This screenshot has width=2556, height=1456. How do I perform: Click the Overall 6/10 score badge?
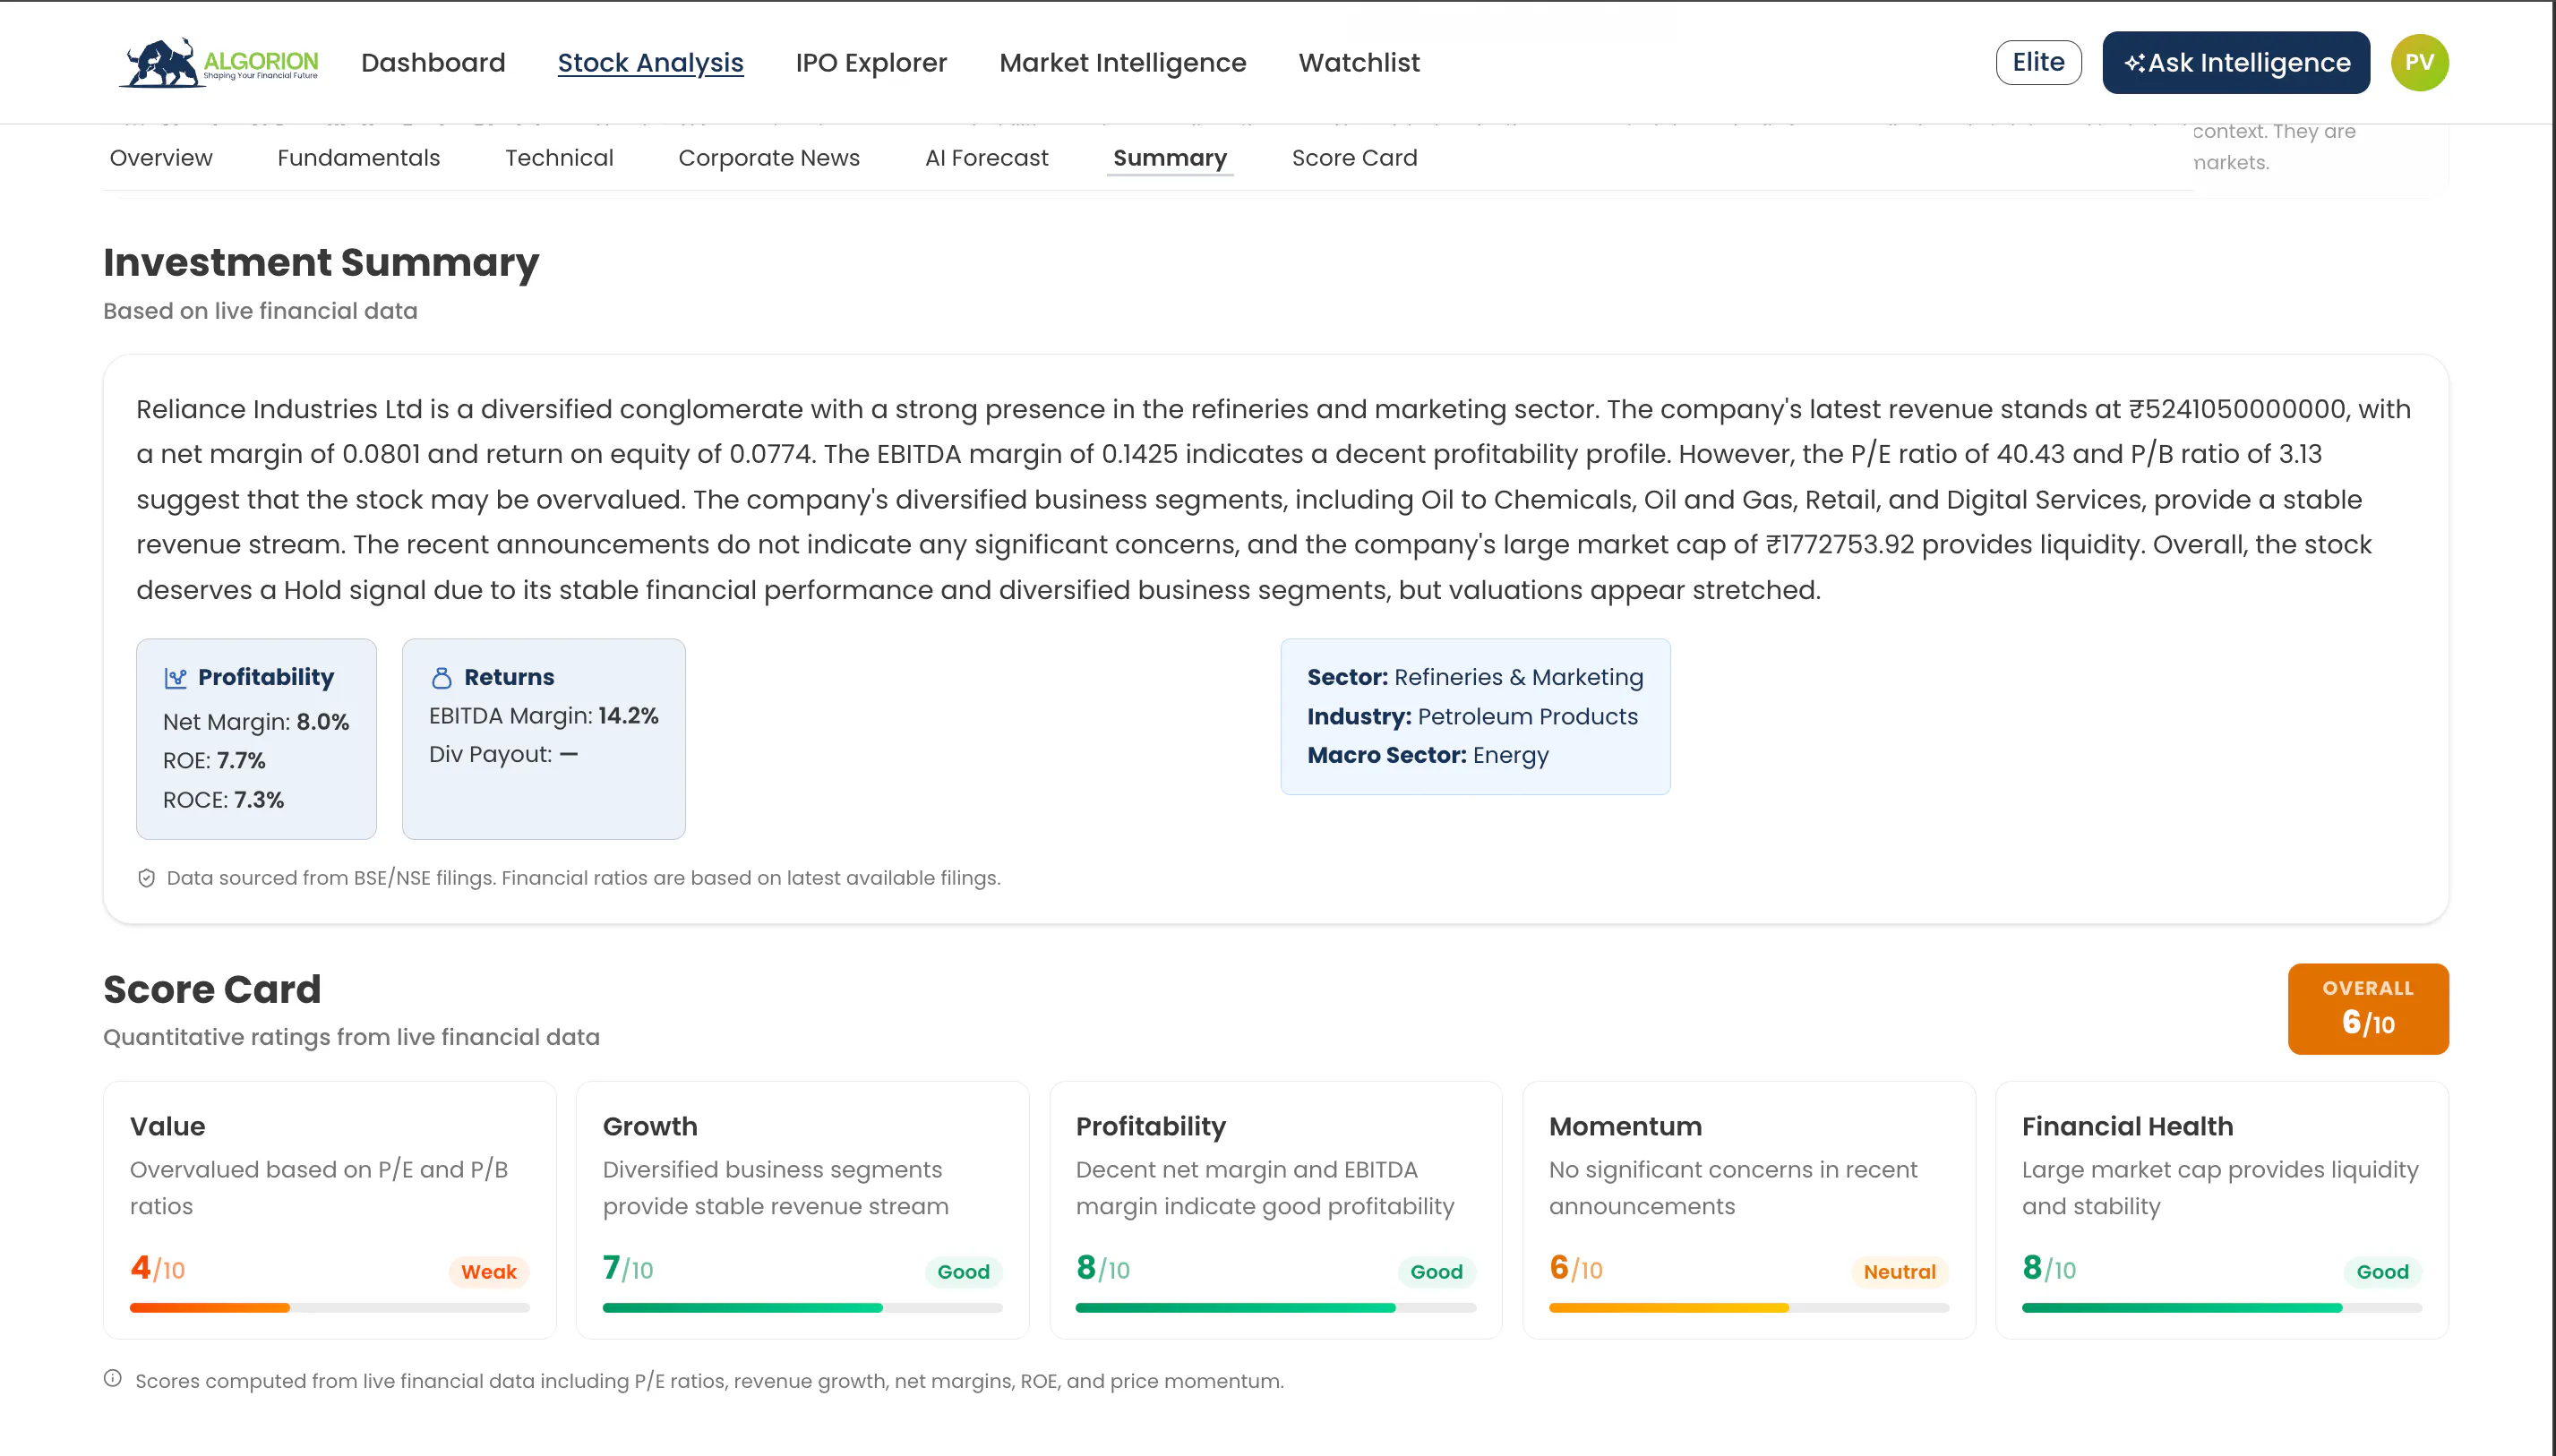coord(2367,1009)
